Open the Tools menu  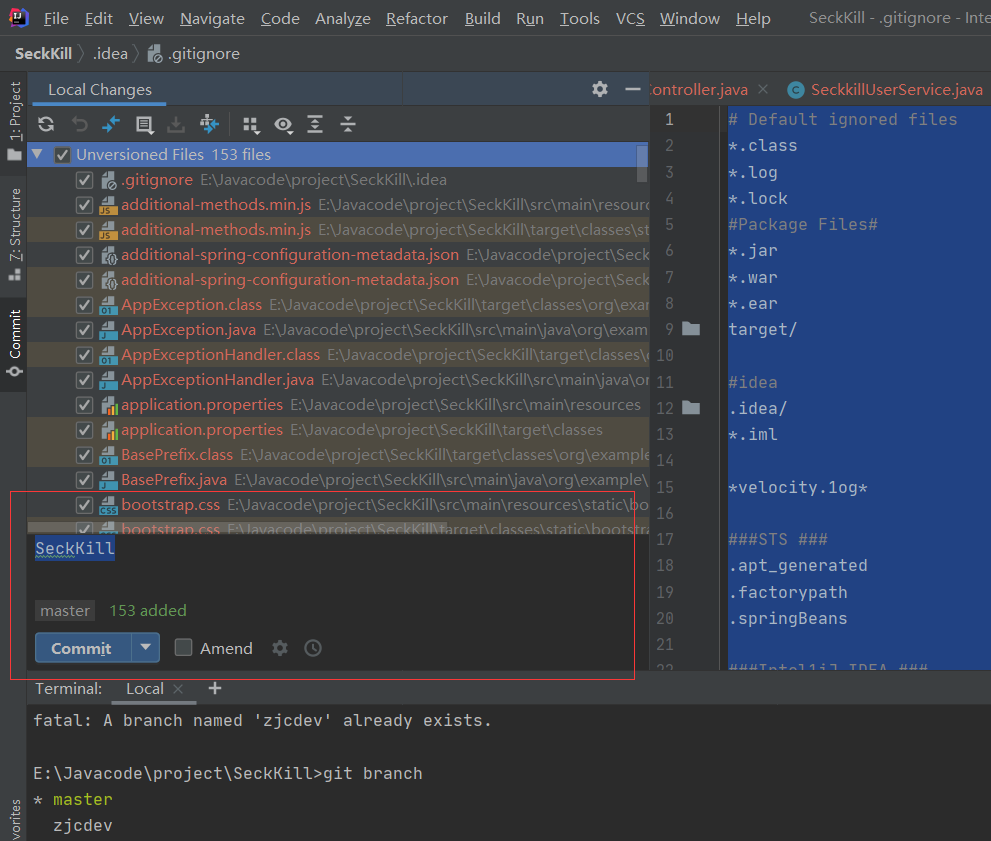coord(580,19)
